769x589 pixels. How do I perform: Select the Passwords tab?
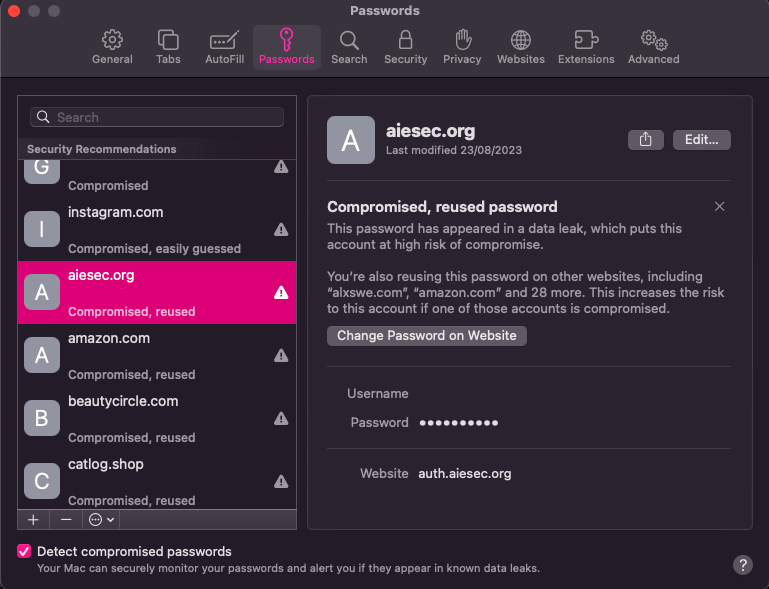tap(286, 47)
